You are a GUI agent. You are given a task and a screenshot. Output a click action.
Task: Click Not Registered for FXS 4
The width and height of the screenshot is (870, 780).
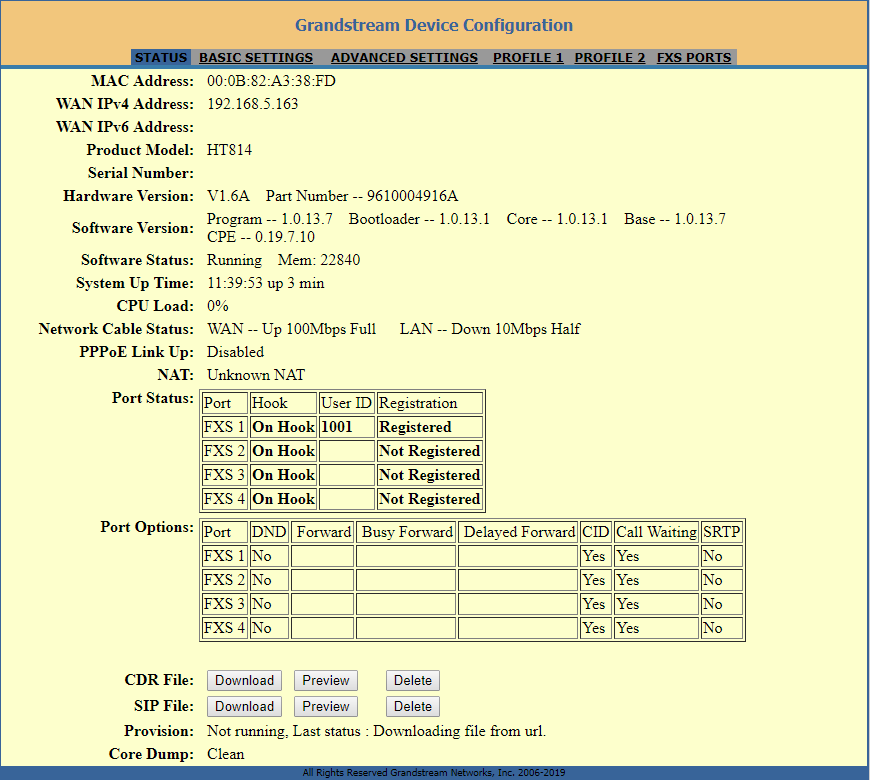coord(429,499)
